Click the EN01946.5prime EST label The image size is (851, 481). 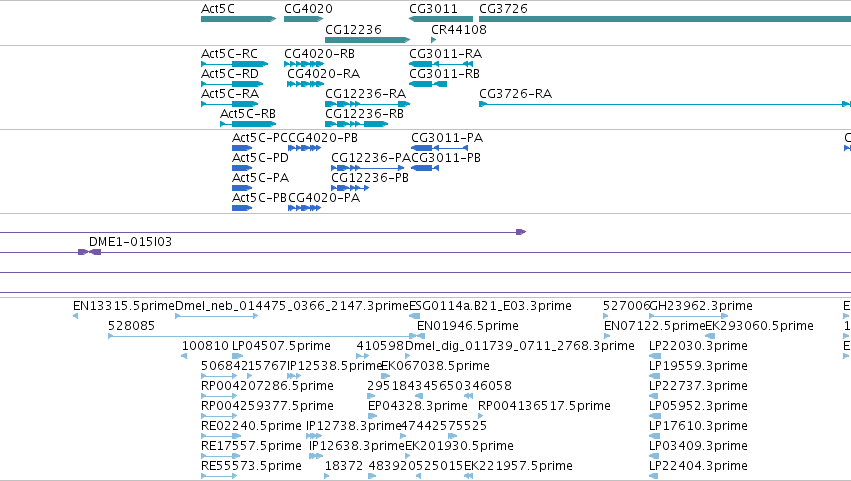[x=468, y=326]
